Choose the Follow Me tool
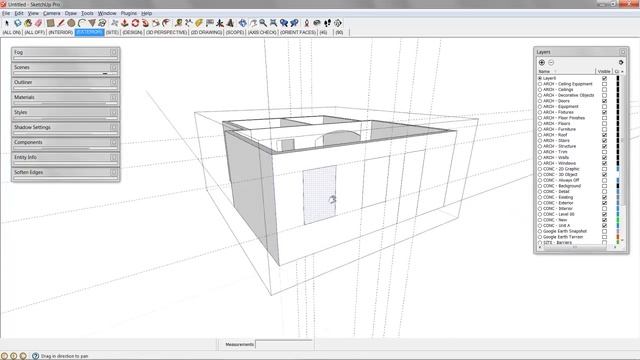The height and width of the screenshot is (360, 640). 145,23
